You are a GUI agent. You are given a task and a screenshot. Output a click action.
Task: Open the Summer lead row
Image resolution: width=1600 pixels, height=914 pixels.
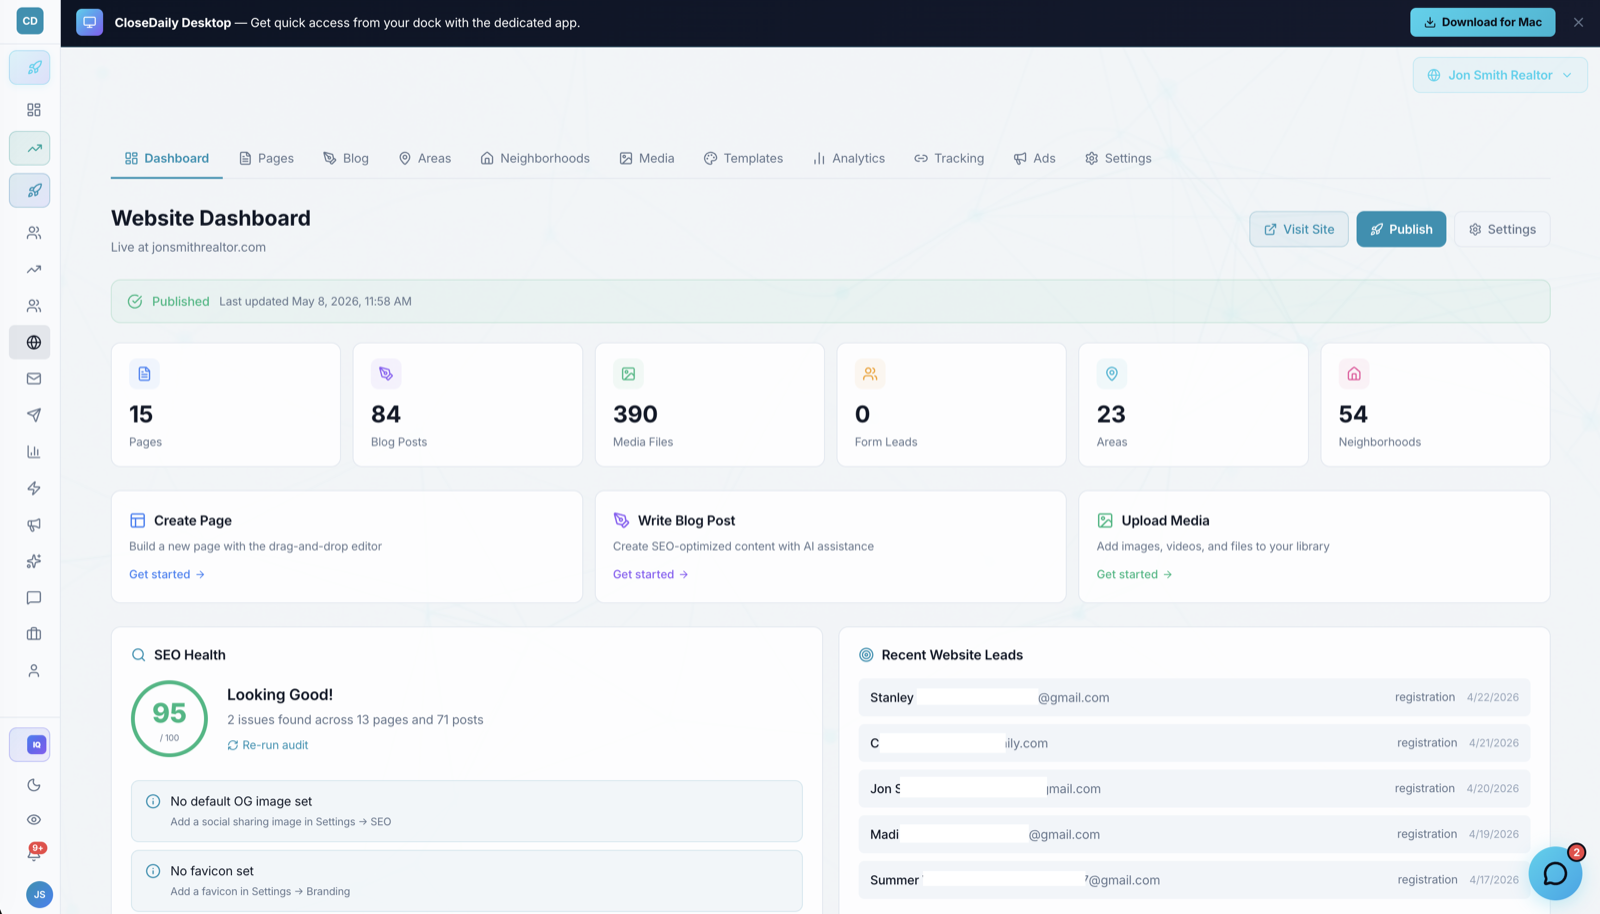(1194, 880)
